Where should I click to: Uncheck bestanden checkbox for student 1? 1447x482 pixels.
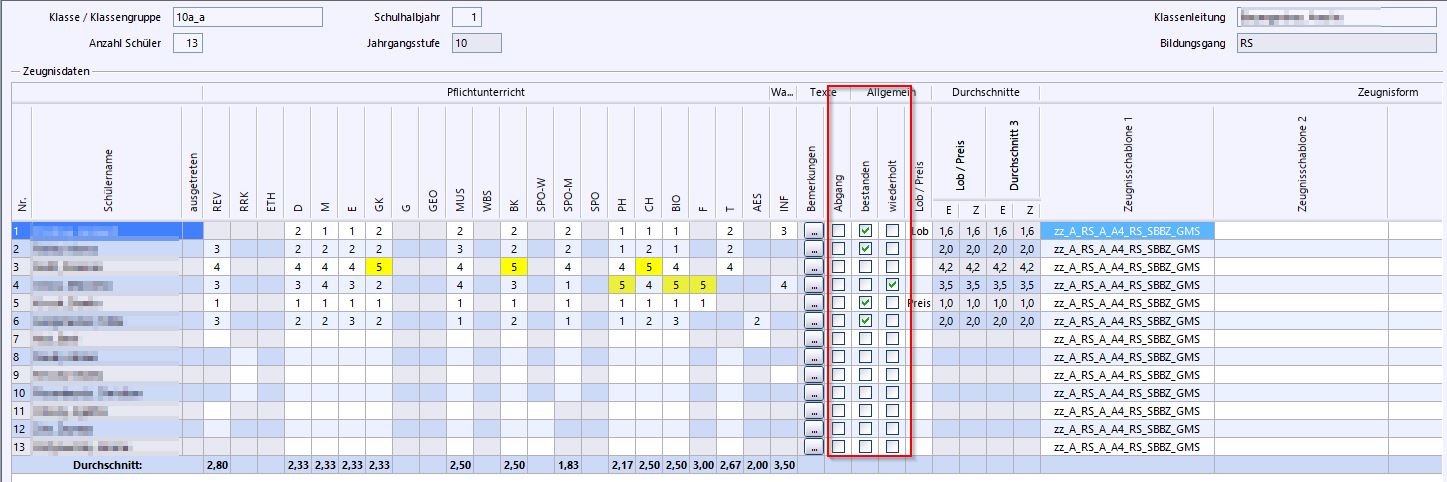click(866, 231)
